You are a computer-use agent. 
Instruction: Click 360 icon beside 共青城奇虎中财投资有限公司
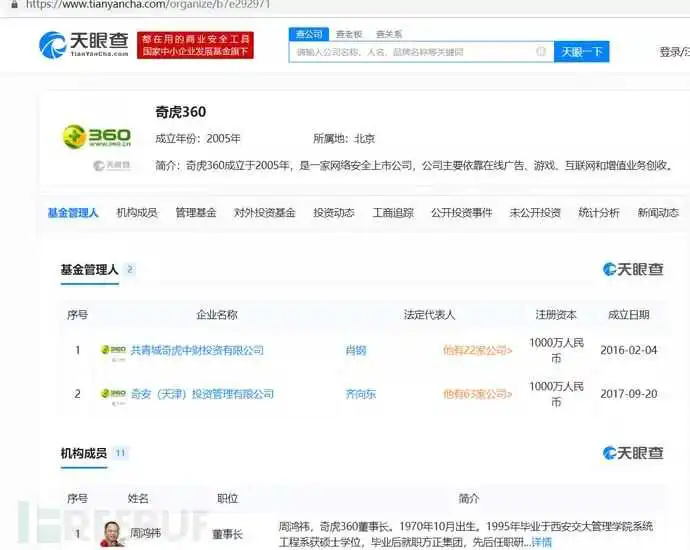pos(114,351)
